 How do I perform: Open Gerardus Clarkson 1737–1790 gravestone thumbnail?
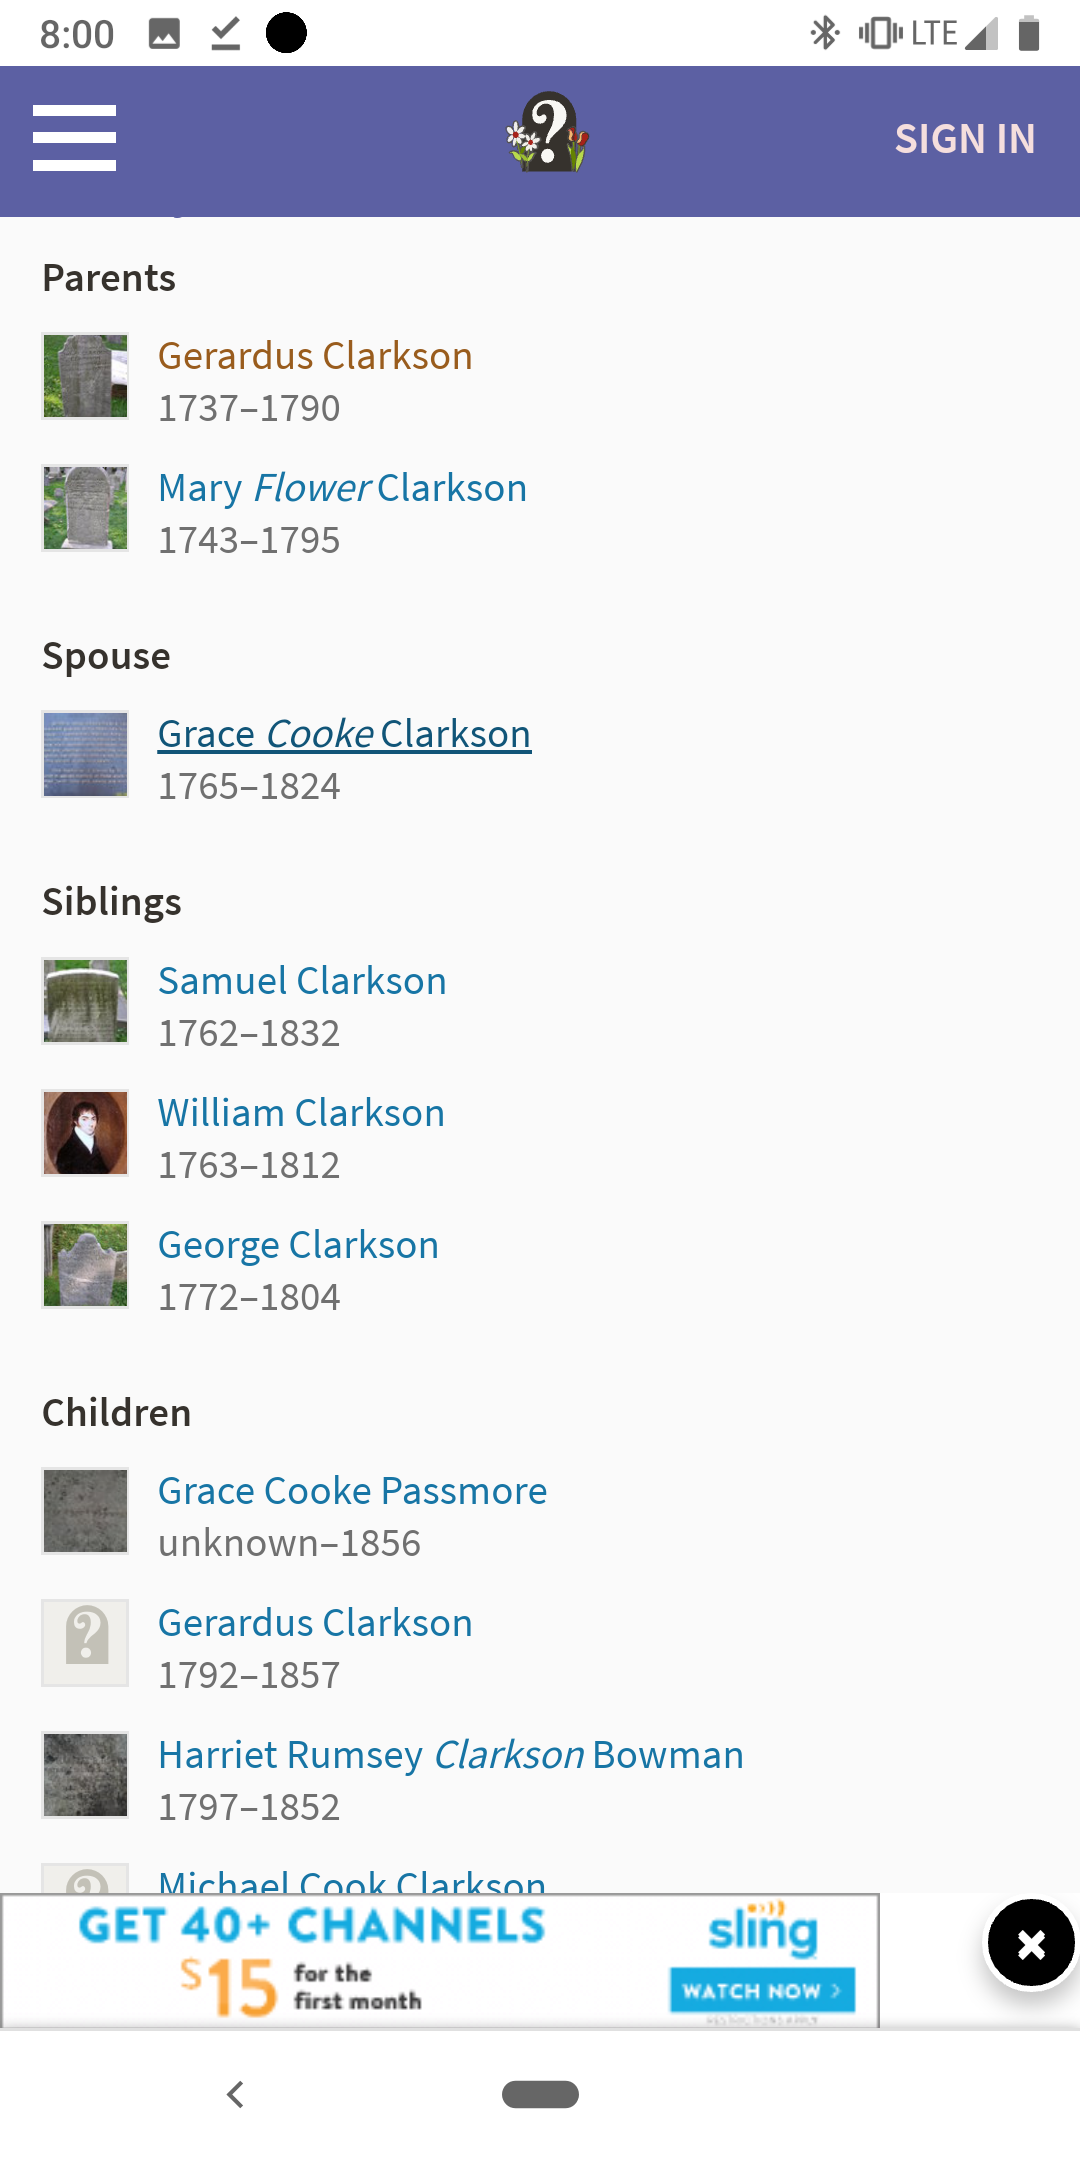tap(85, 376)
